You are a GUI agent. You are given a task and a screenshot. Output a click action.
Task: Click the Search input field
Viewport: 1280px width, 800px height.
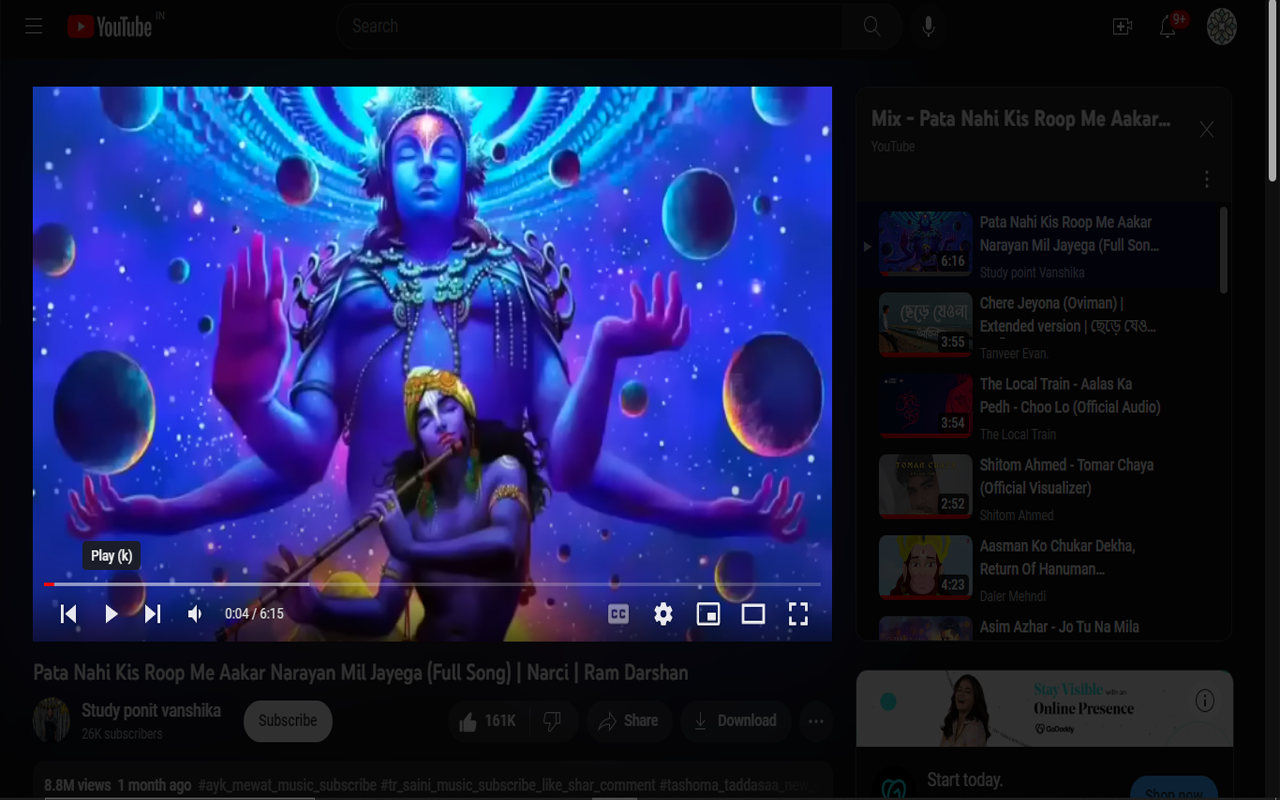[590, 26]
